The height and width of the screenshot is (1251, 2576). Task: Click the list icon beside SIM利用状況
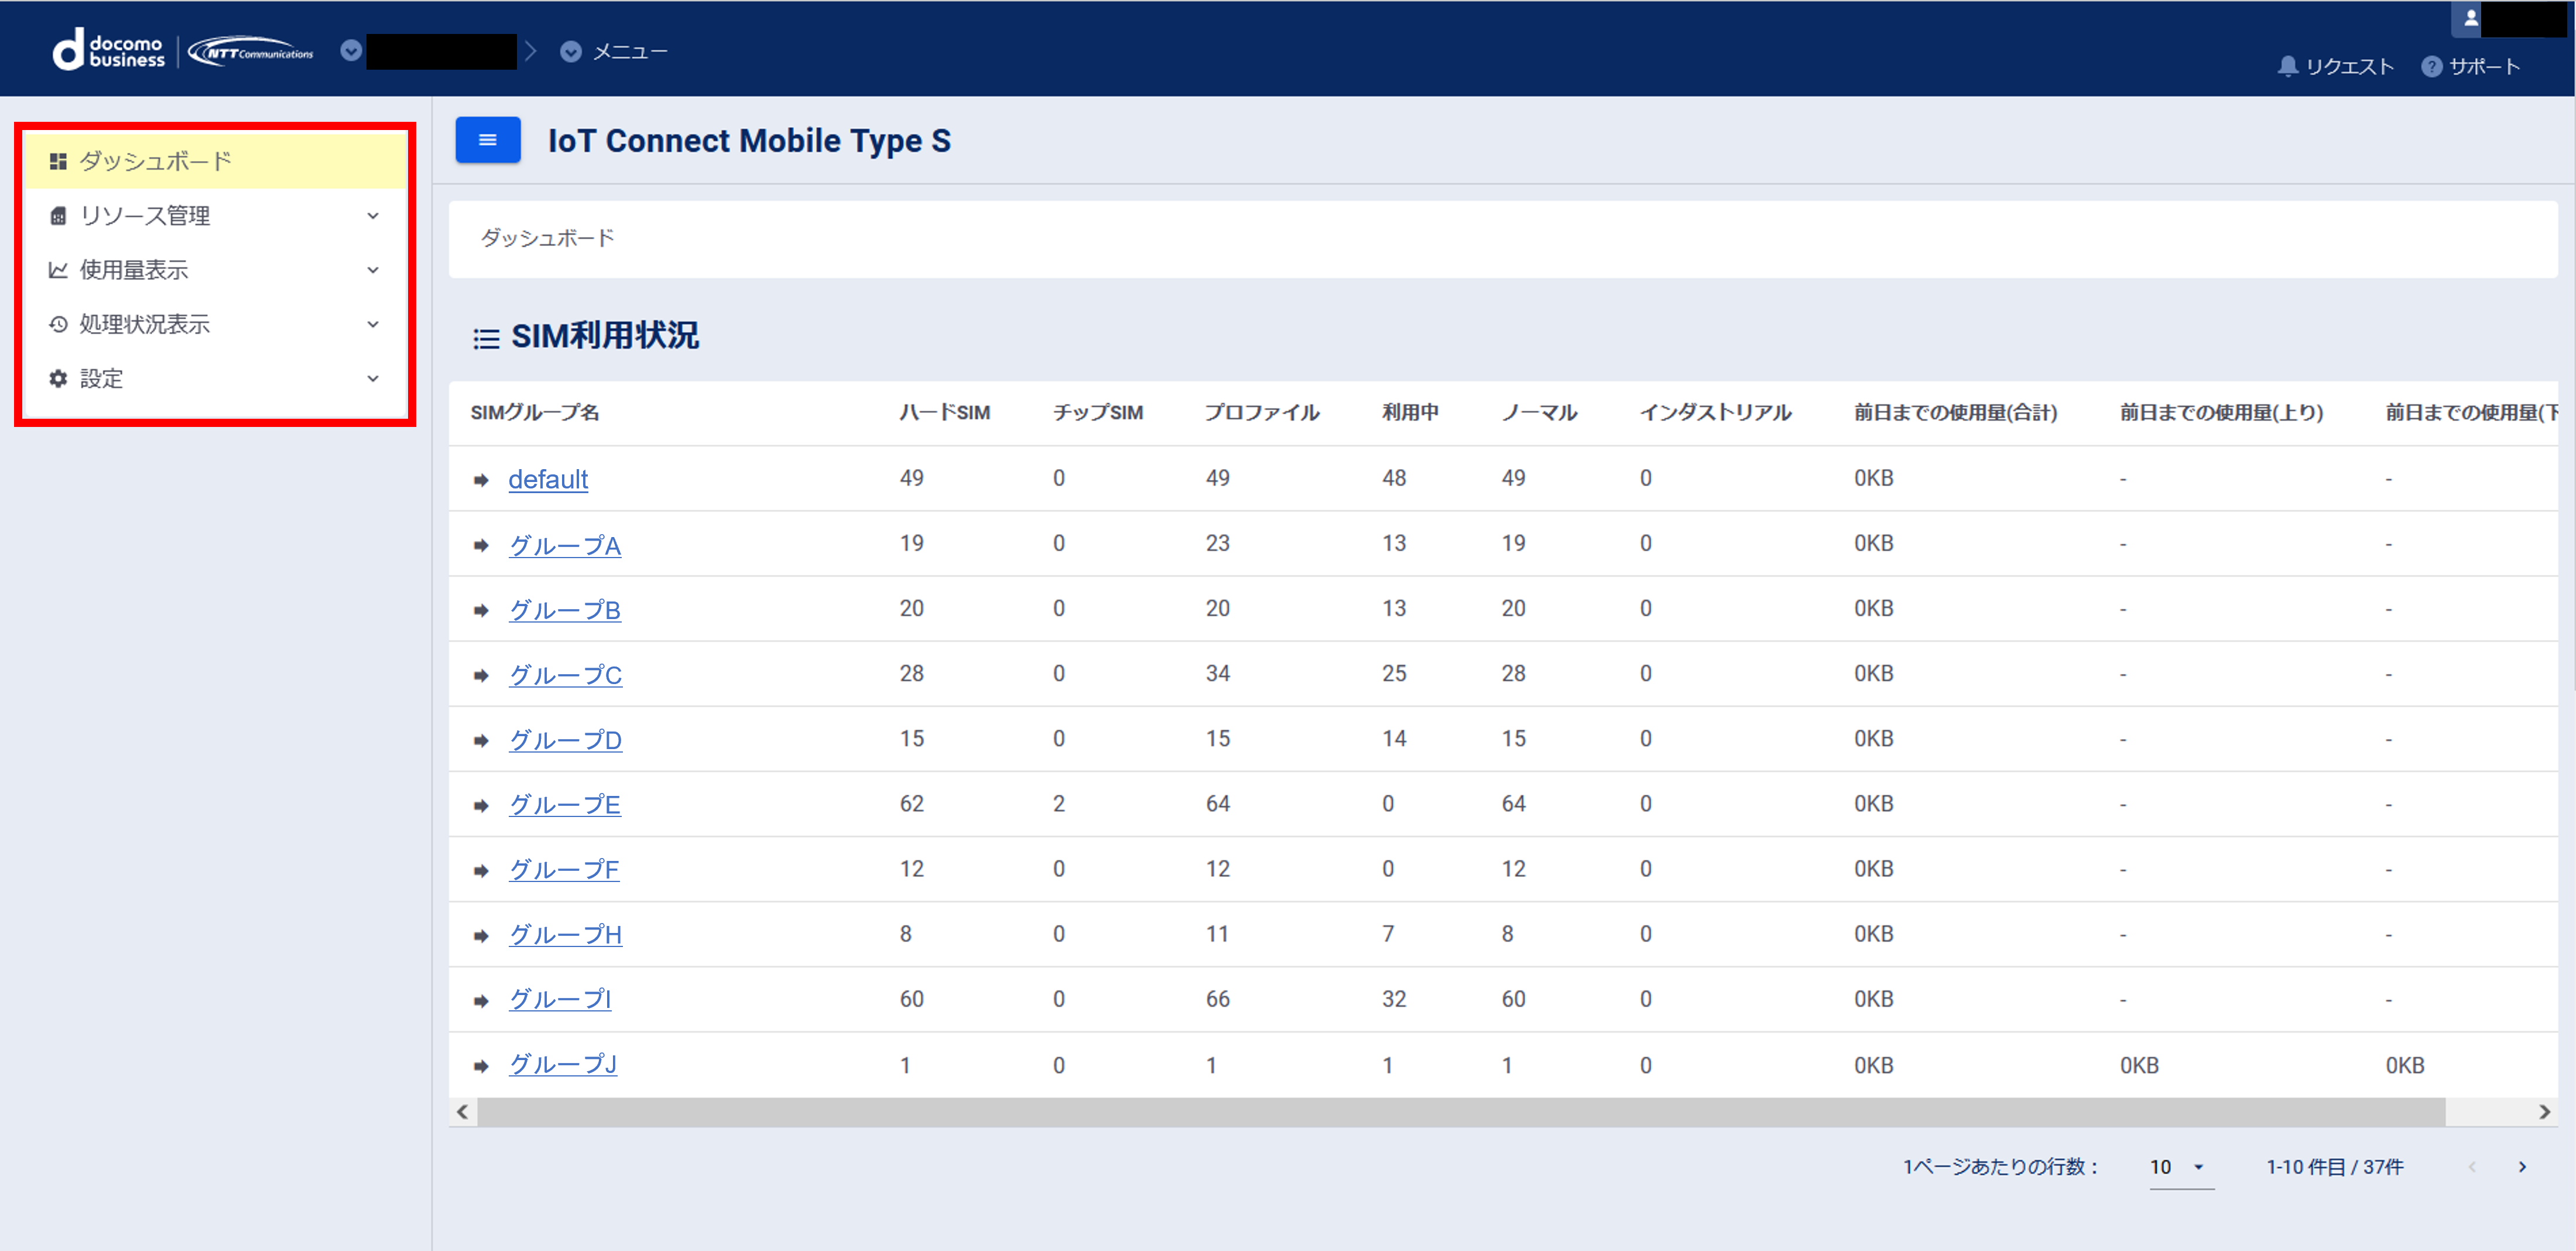pyautogui.click(x=486, y=339)
